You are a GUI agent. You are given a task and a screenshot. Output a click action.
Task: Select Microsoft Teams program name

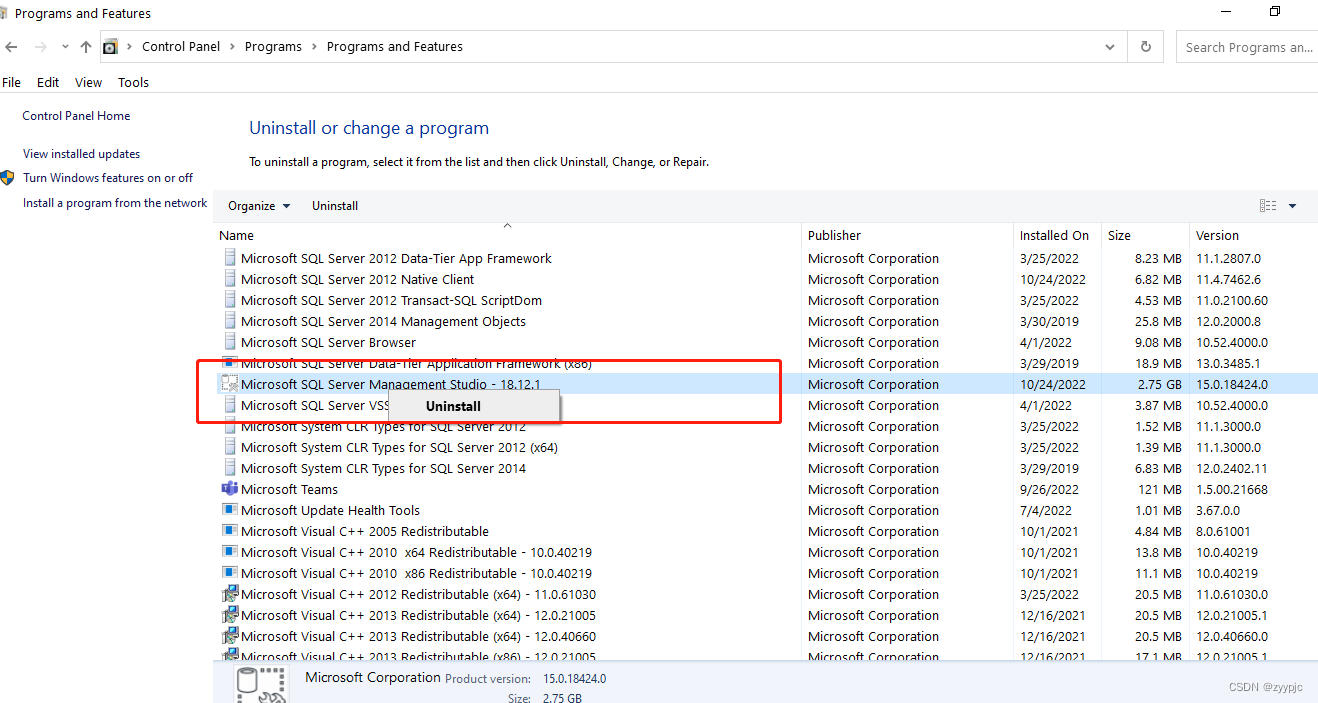pos(290,489)
